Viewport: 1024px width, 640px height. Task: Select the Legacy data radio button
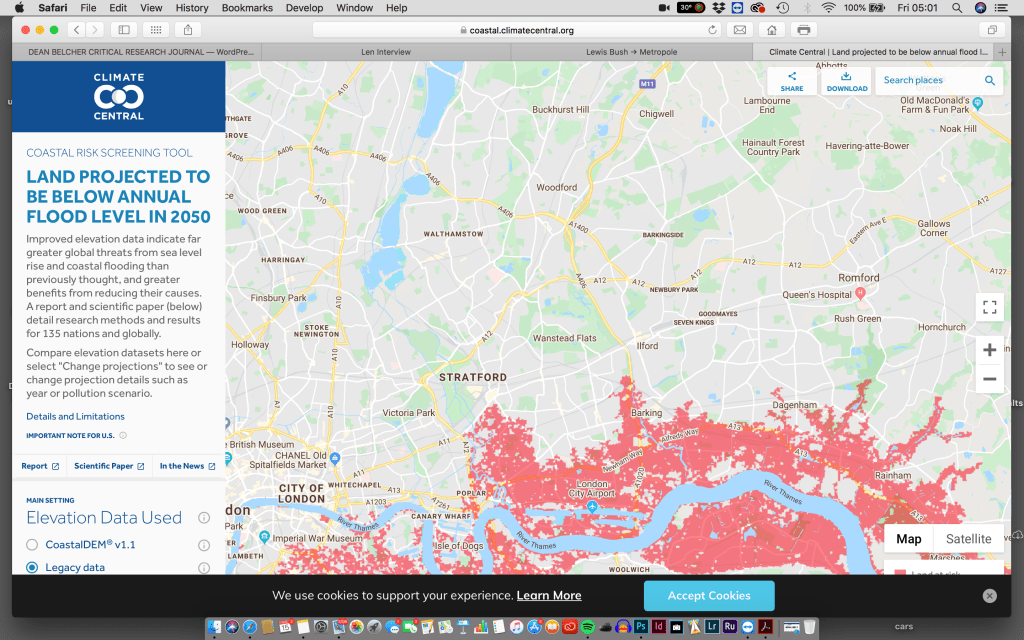(32, 568)
